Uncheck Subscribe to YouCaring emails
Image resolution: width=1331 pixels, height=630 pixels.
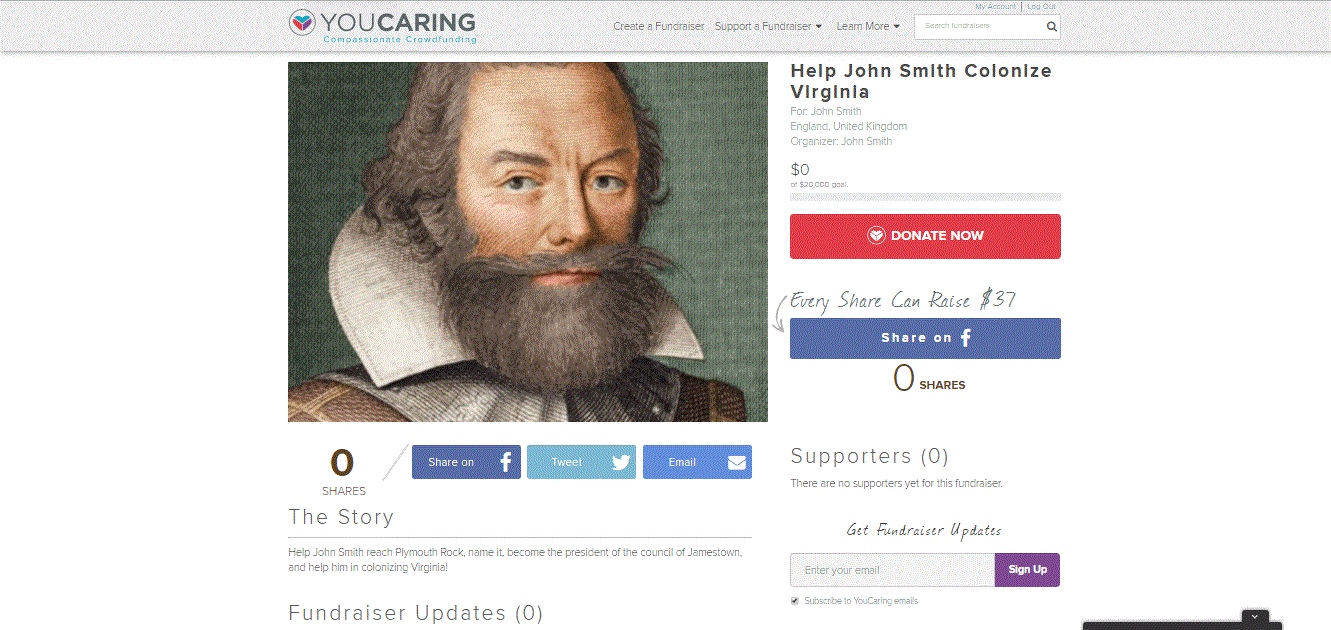click(795, 601)
